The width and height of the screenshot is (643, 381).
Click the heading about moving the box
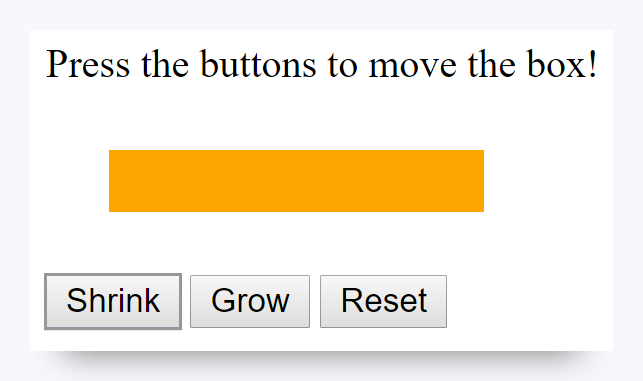322,64
